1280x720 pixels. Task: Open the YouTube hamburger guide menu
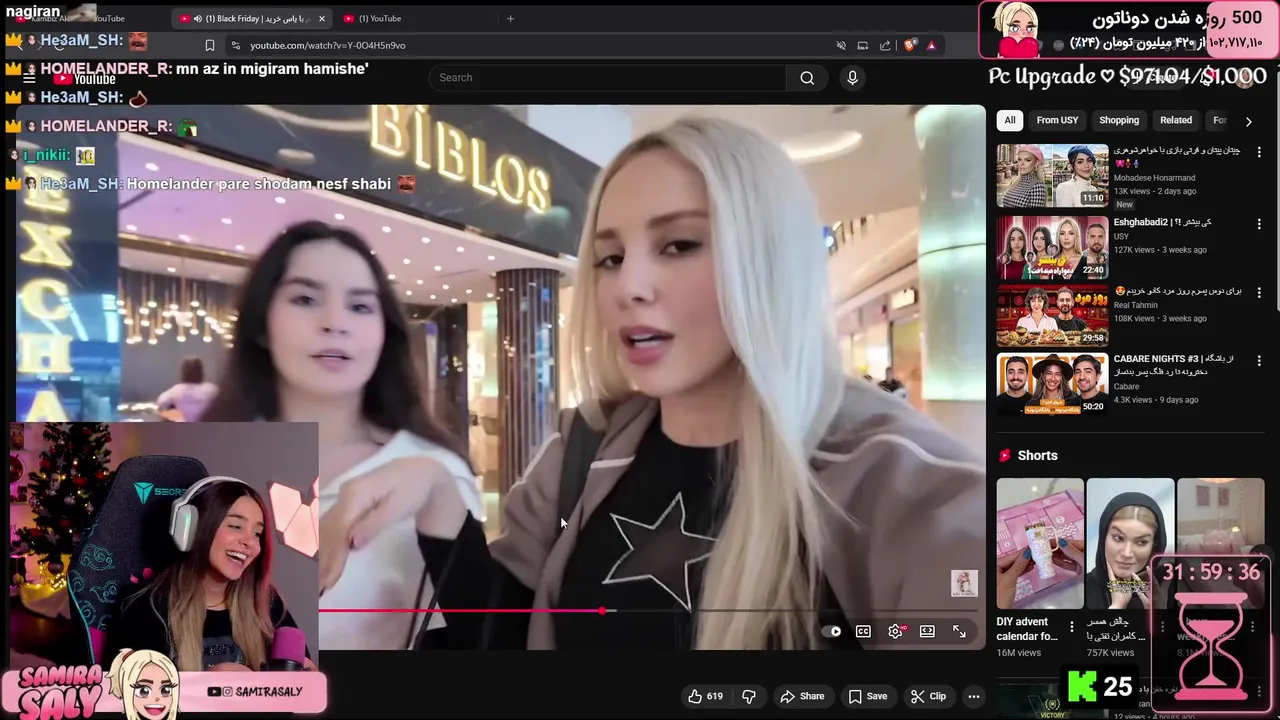[x=29, y=78]
